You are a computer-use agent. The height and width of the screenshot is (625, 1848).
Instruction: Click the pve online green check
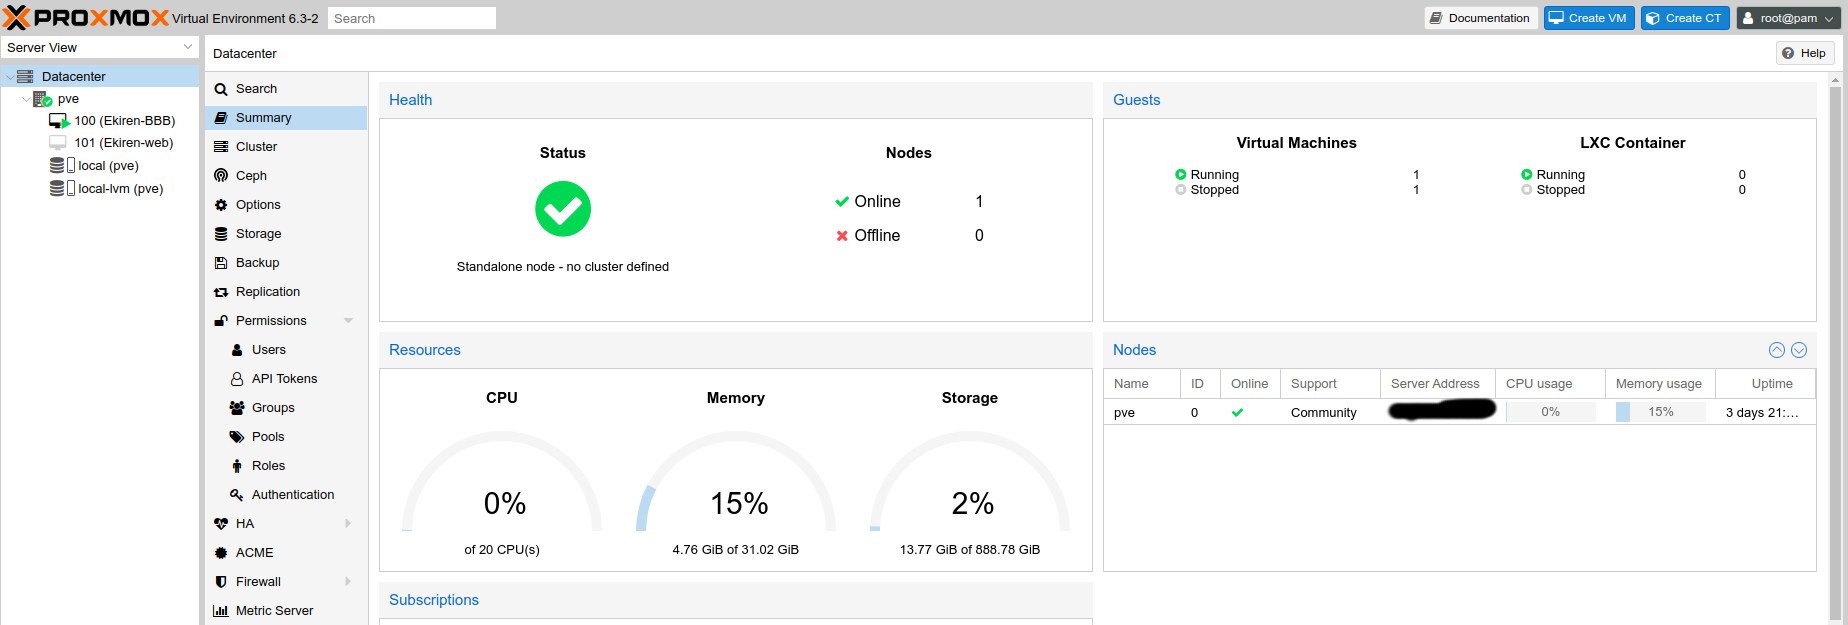coord(1238,412)
